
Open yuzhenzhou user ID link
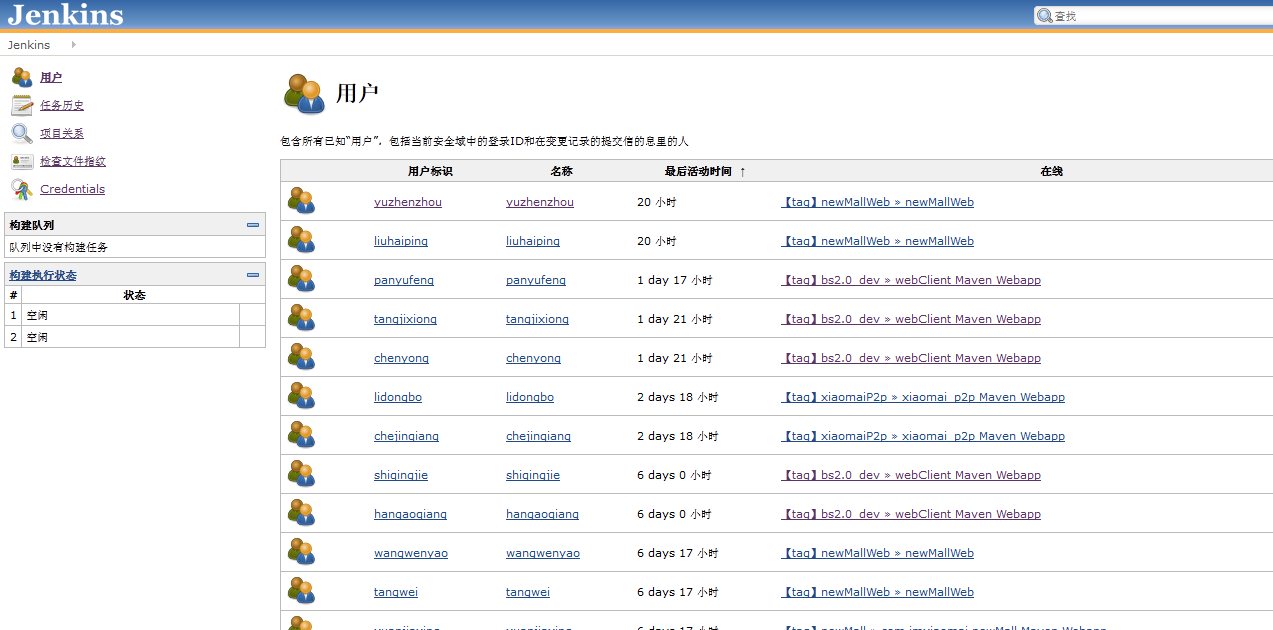coord(408,202)
